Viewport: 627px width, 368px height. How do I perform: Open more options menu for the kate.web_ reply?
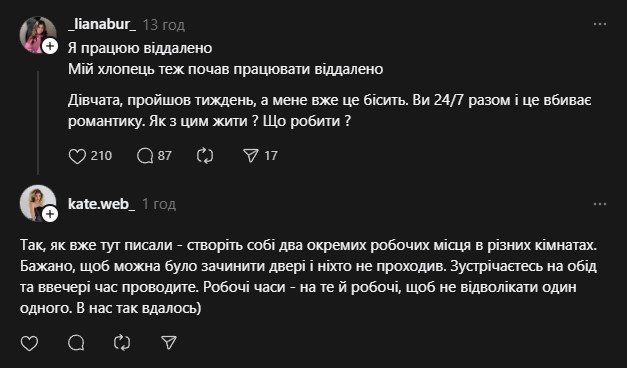coord(600,204)
